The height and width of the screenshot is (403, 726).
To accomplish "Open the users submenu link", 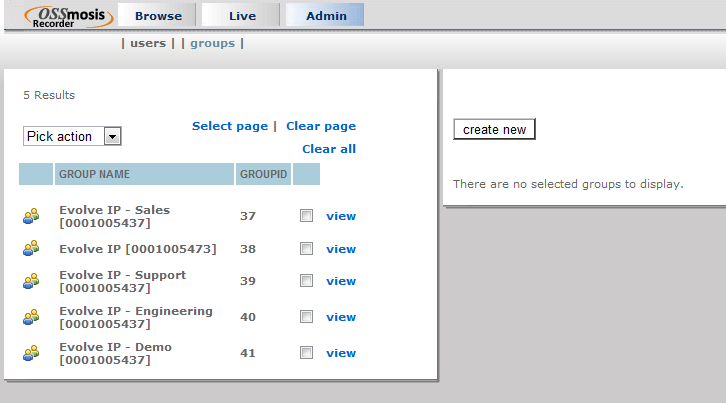I will coord(148,43).
